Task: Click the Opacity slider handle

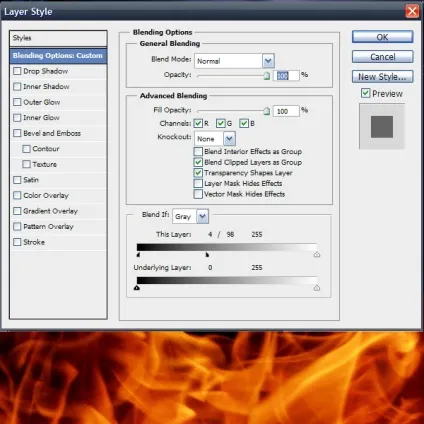Action: [x=267, y=76]
